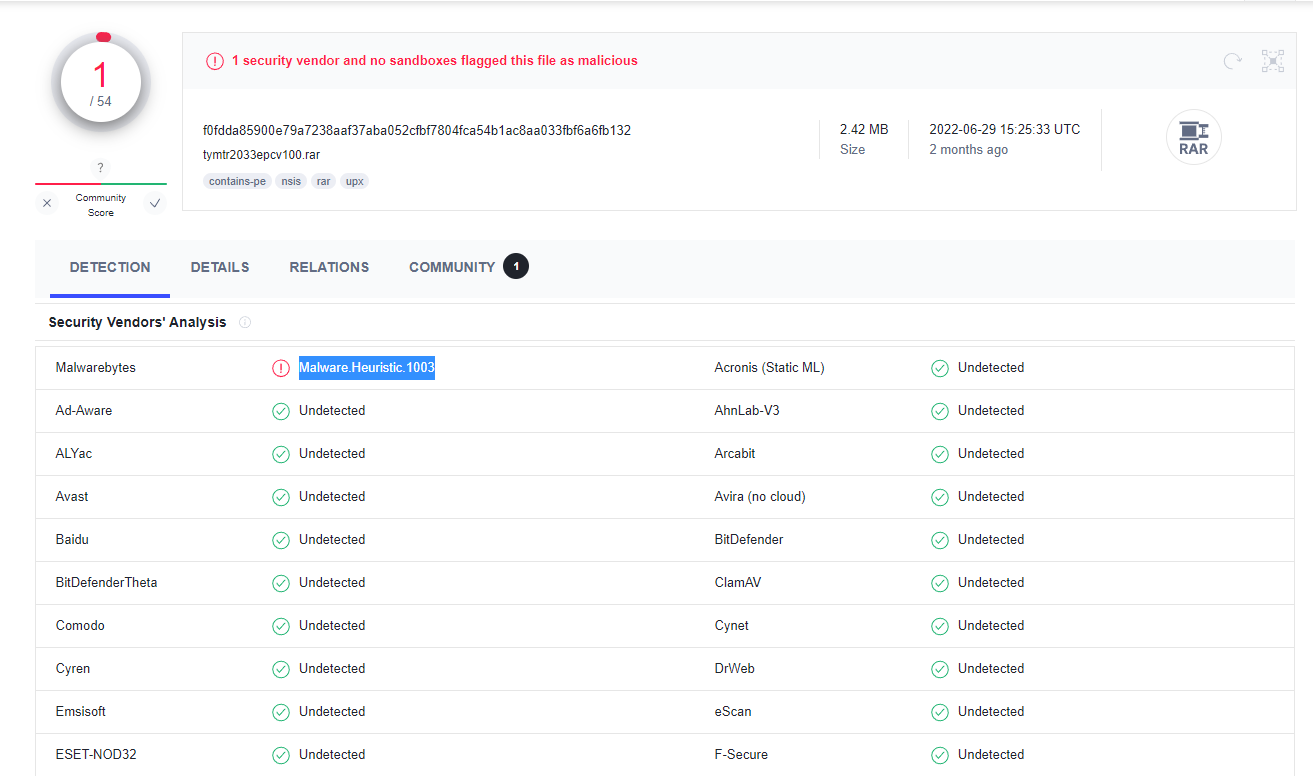This screenshot has height=776, width=1313.
Task: Click the eScan undetected check icon
Action: 940,712
